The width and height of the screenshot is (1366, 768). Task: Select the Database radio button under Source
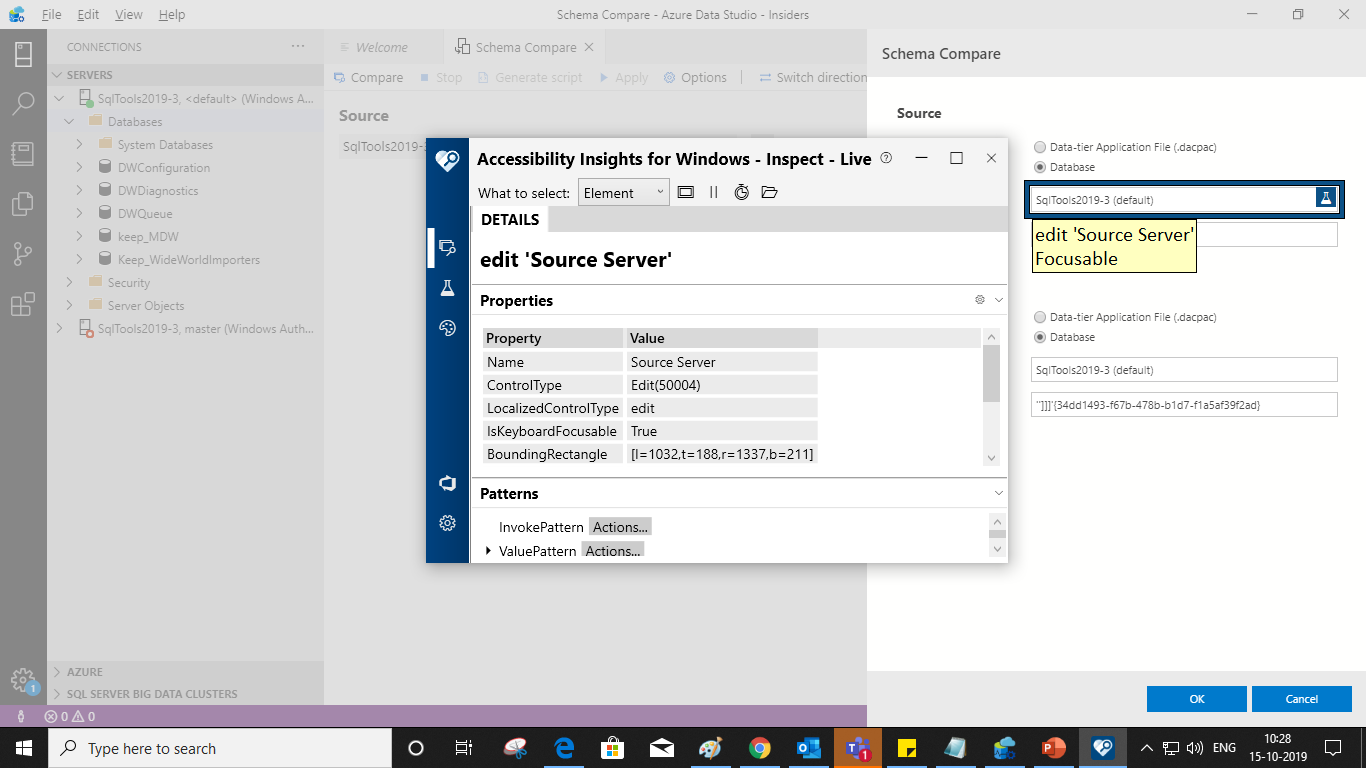point(1040,167)
